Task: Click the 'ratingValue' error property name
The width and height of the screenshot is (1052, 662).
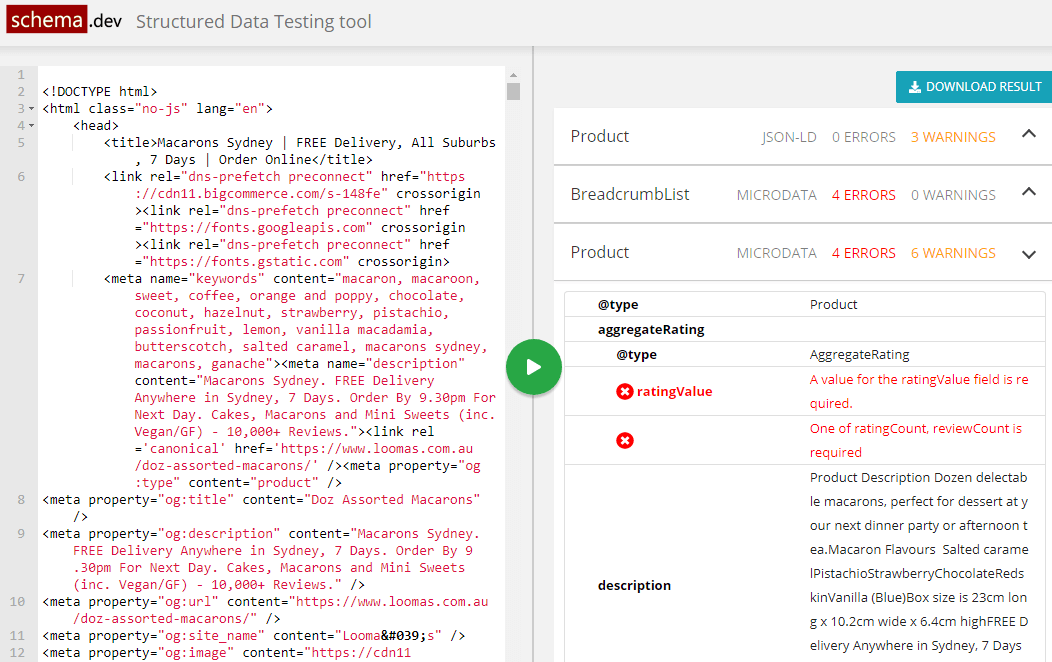Action: (674, 392)
